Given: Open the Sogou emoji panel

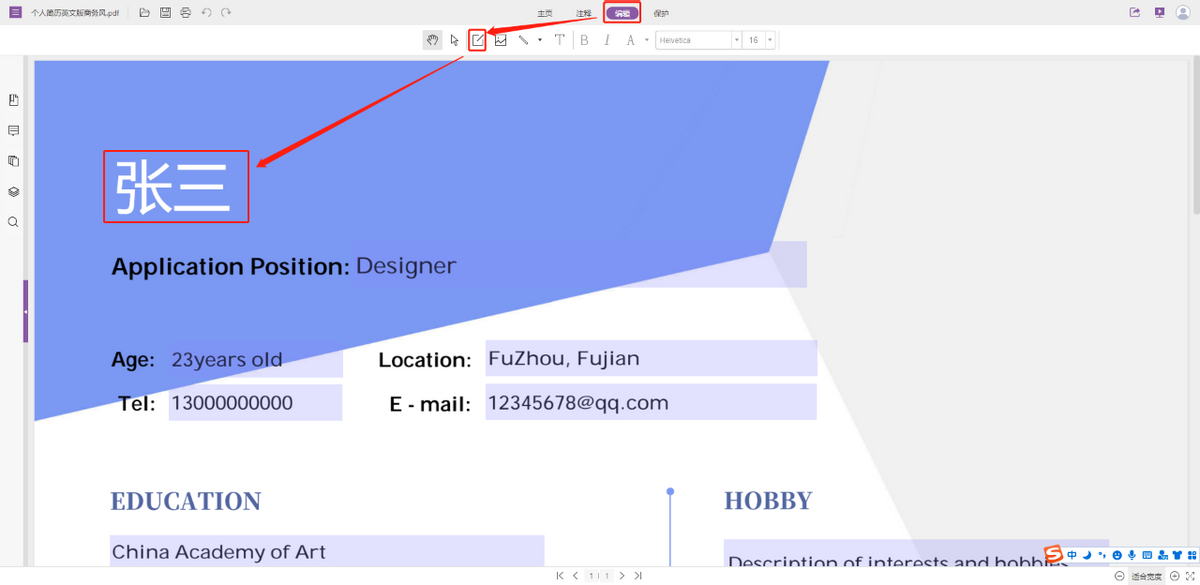Looking at the screenshot, I should [x=1117, y=555].
